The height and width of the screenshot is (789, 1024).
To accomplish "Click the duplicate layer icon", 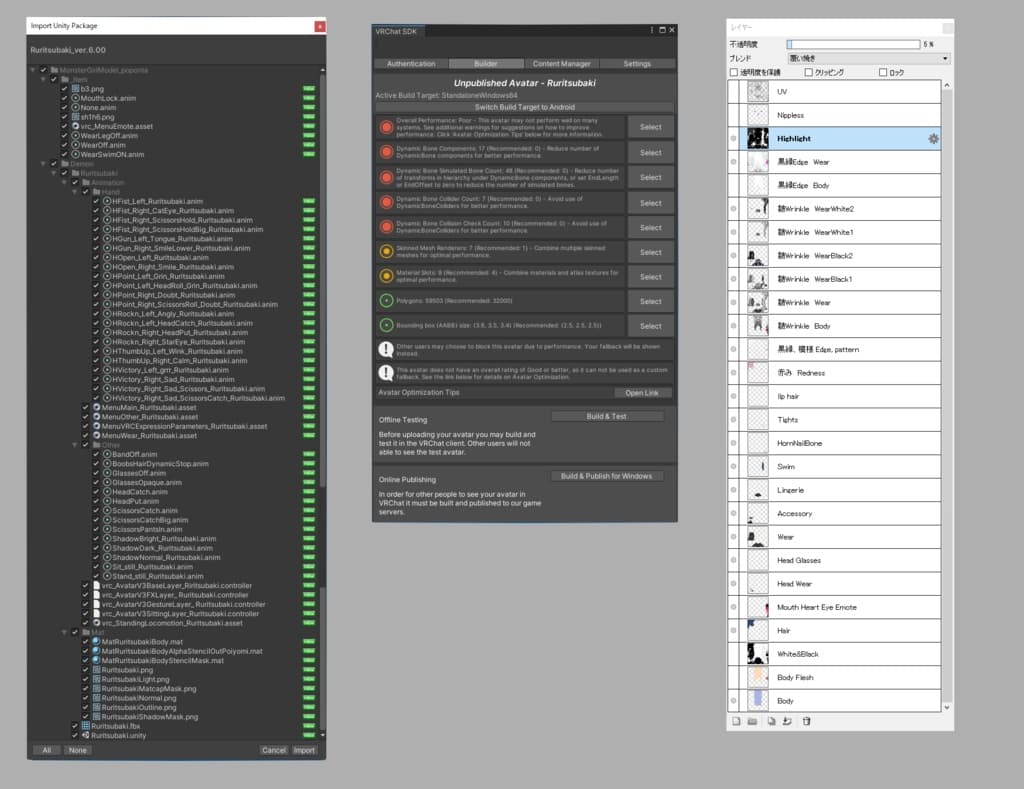I will [x=771, y=721].
